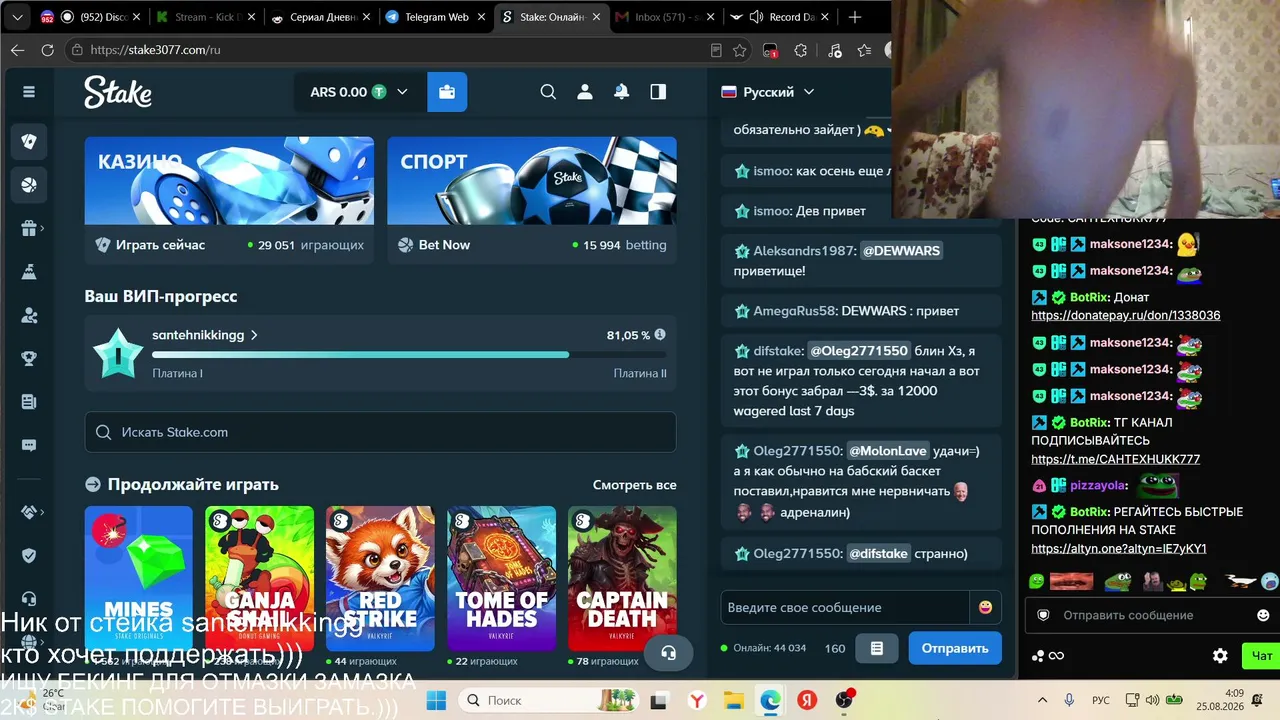The height and width of the screenshot is (720, 1280).
Task: Open the Red Strike game tile
Action: (380, 578)
